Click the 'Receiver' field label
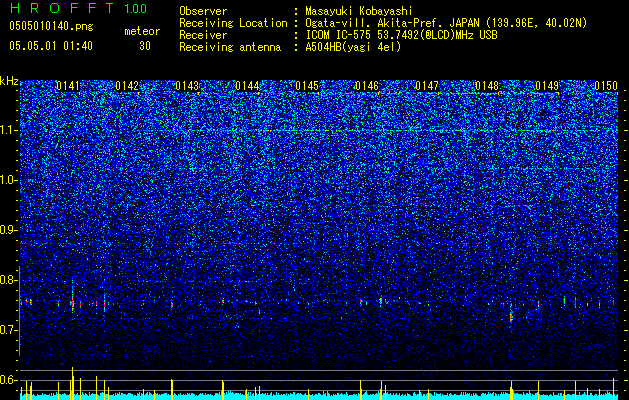The width and height of the screenshot is (629, 400). [203, 35]
